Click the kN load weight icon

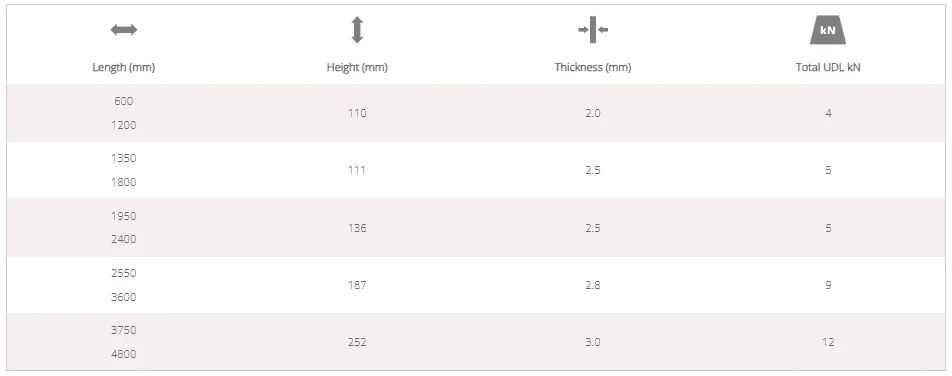(x=828, y=30)
